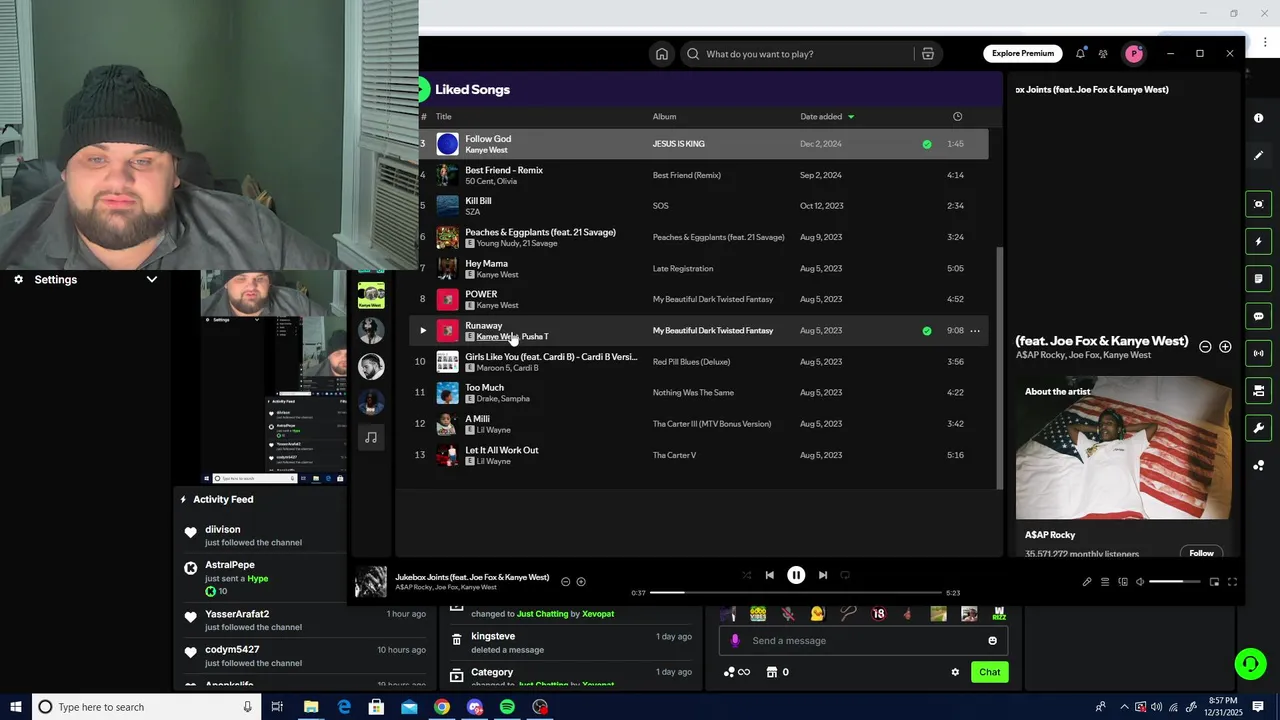Toggle shuffle in Spotify player
This screenshot has height=720, width=1280.
(x=746, y=575)
